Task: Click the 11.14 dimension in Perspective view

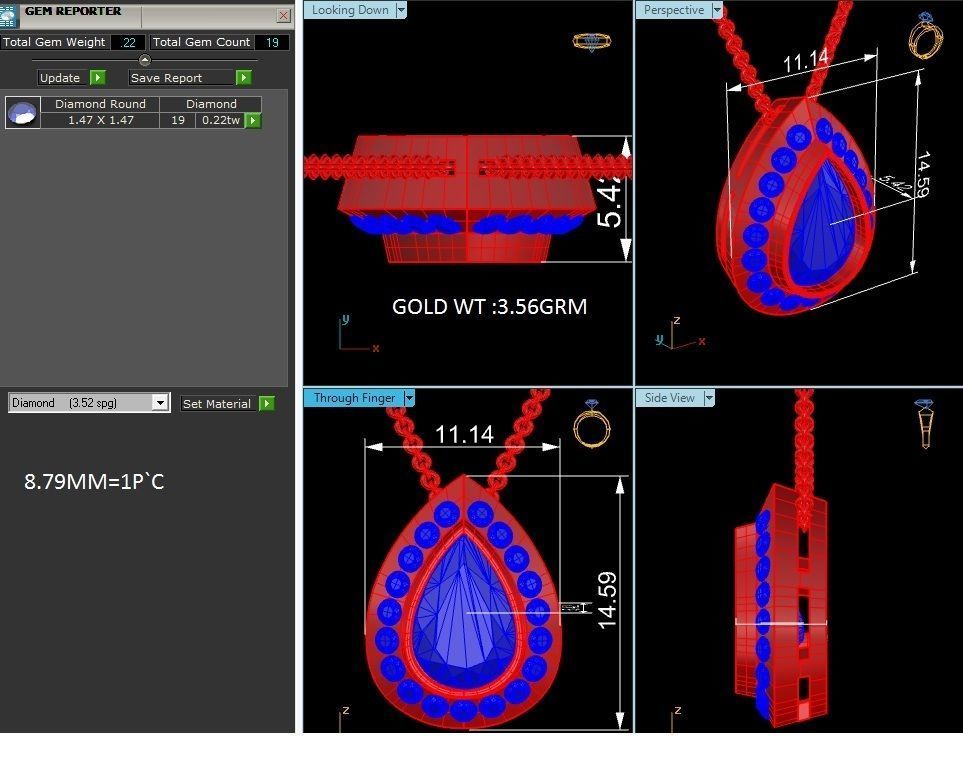Action: (806, 60)
